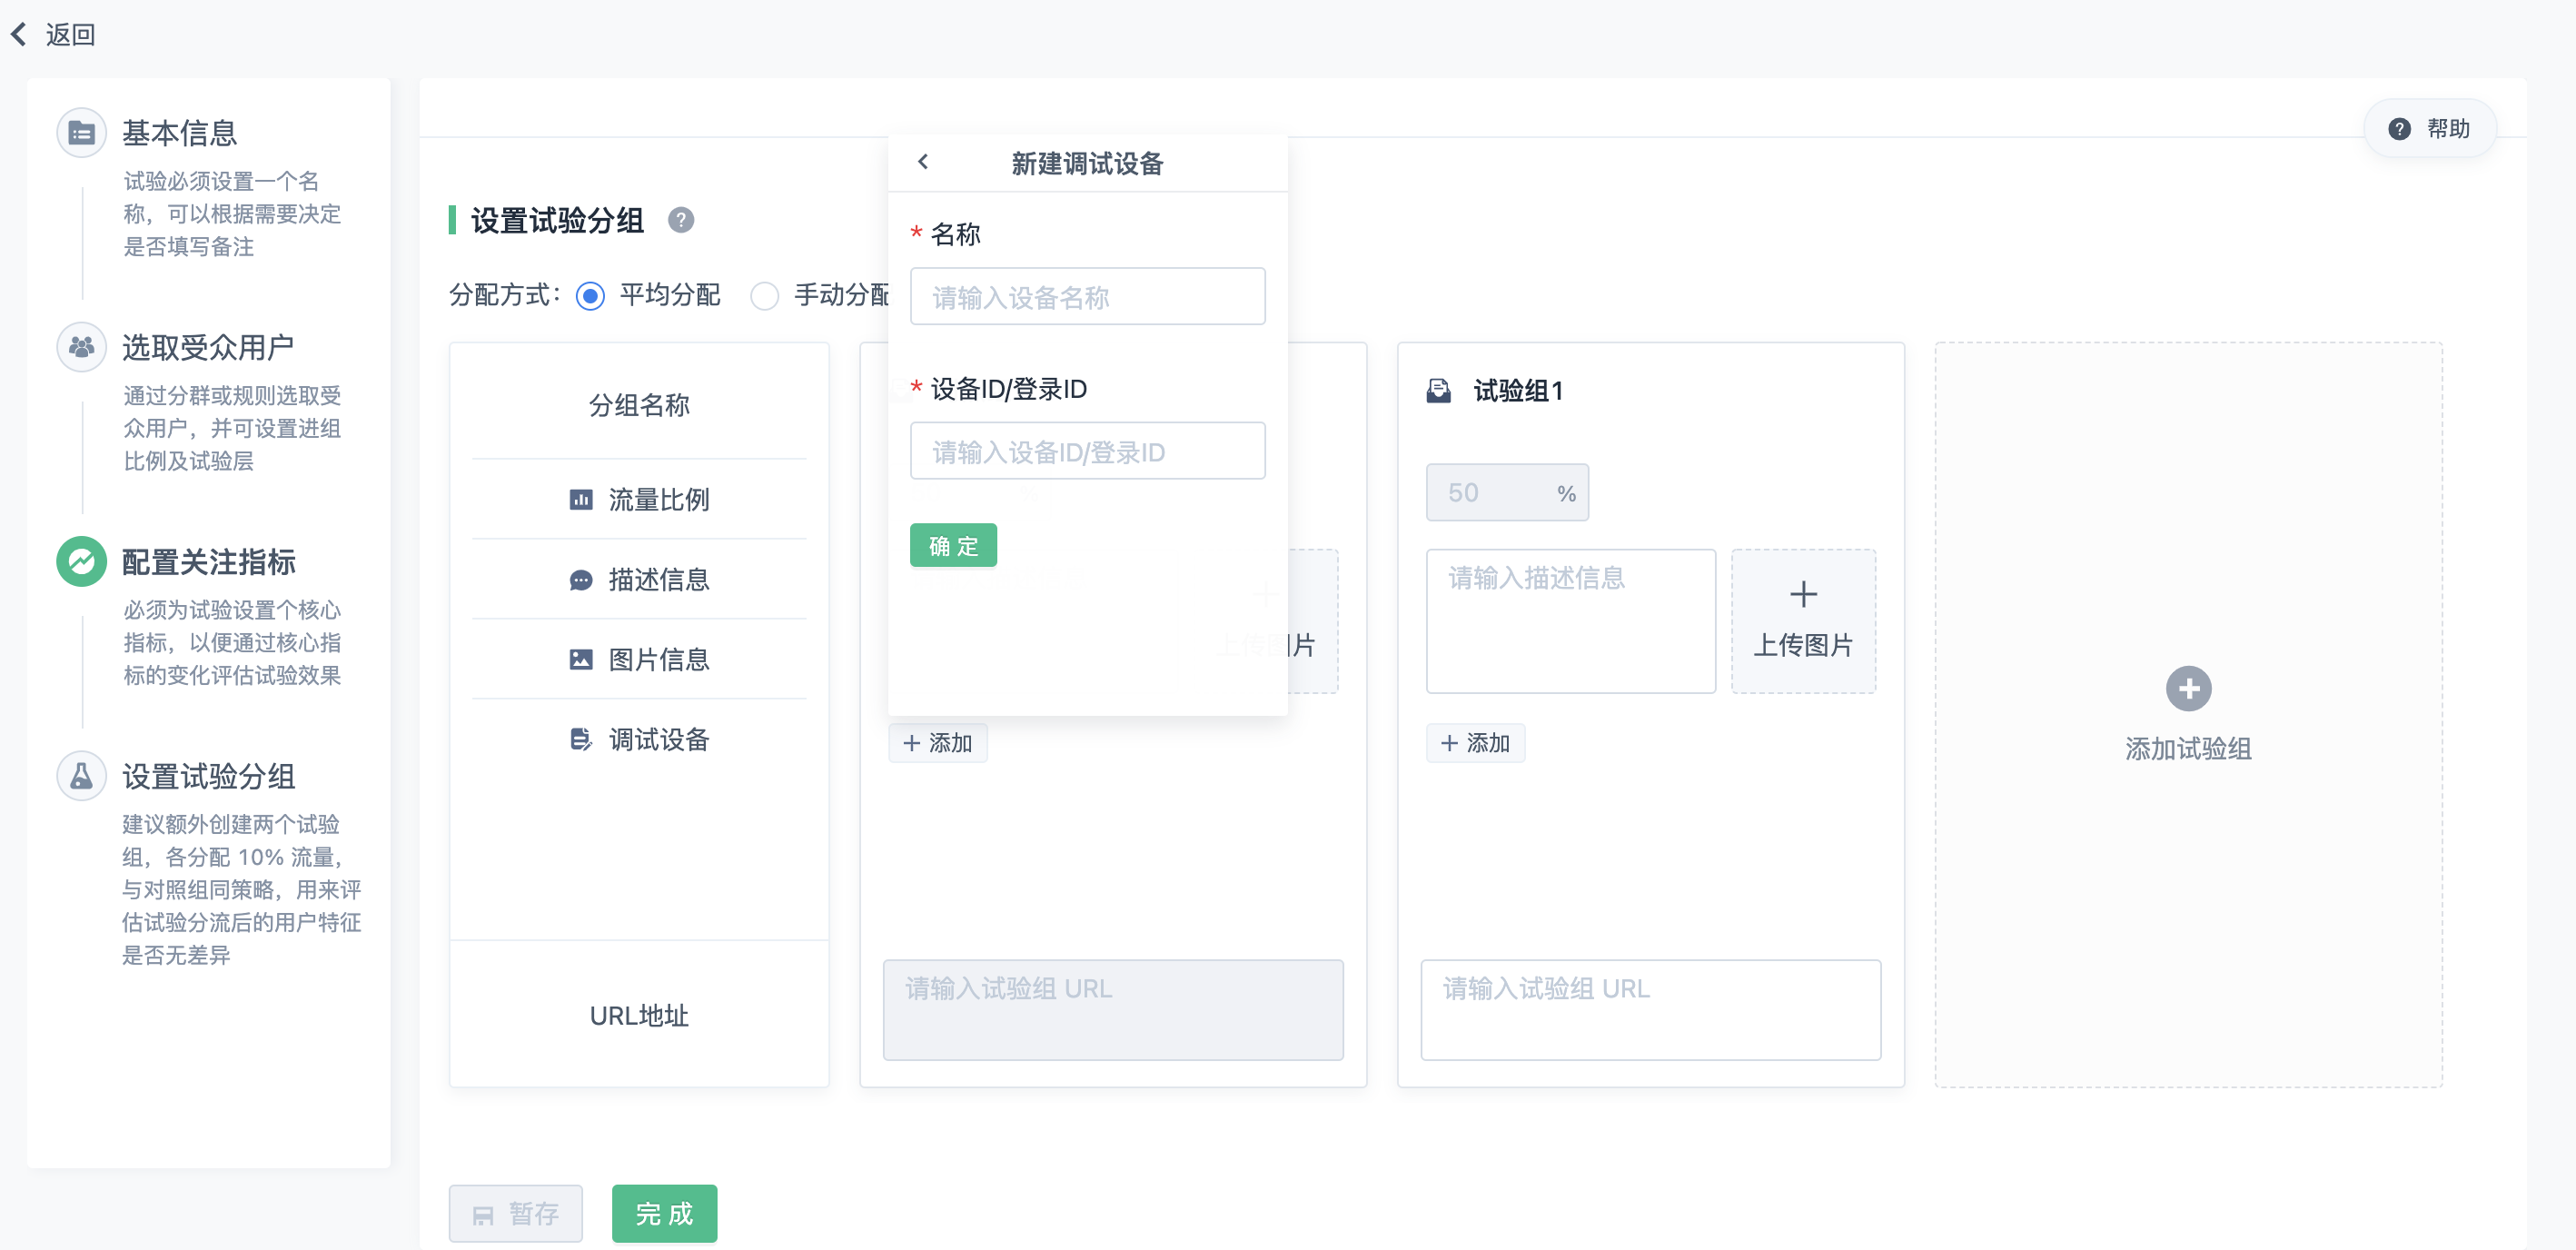The image size is (2576, 1250).
Task: Click the 暂存 save draft button
Action: click(x=515, y=1213)
